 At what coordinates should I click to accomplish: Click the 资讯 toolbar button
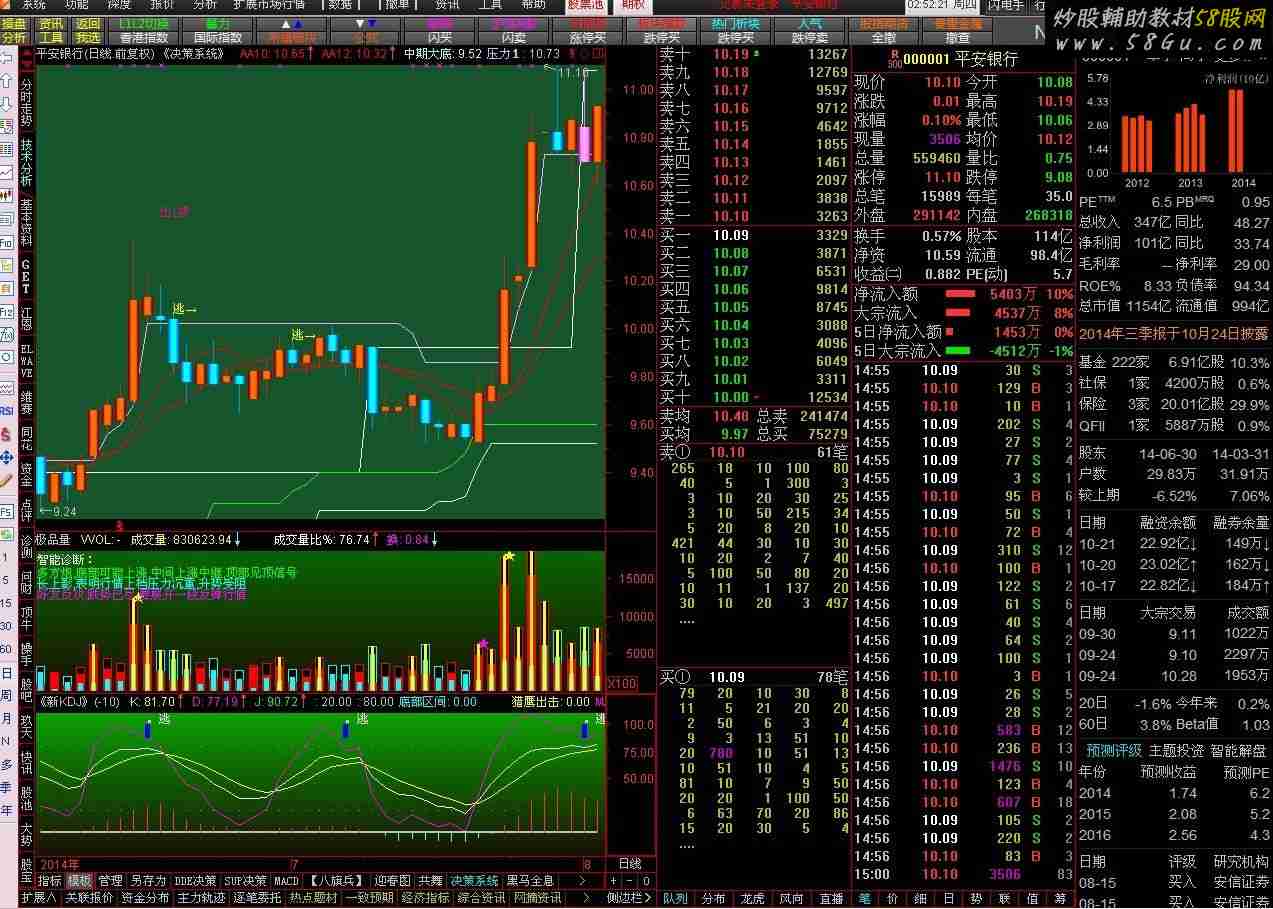coord(51,23)
